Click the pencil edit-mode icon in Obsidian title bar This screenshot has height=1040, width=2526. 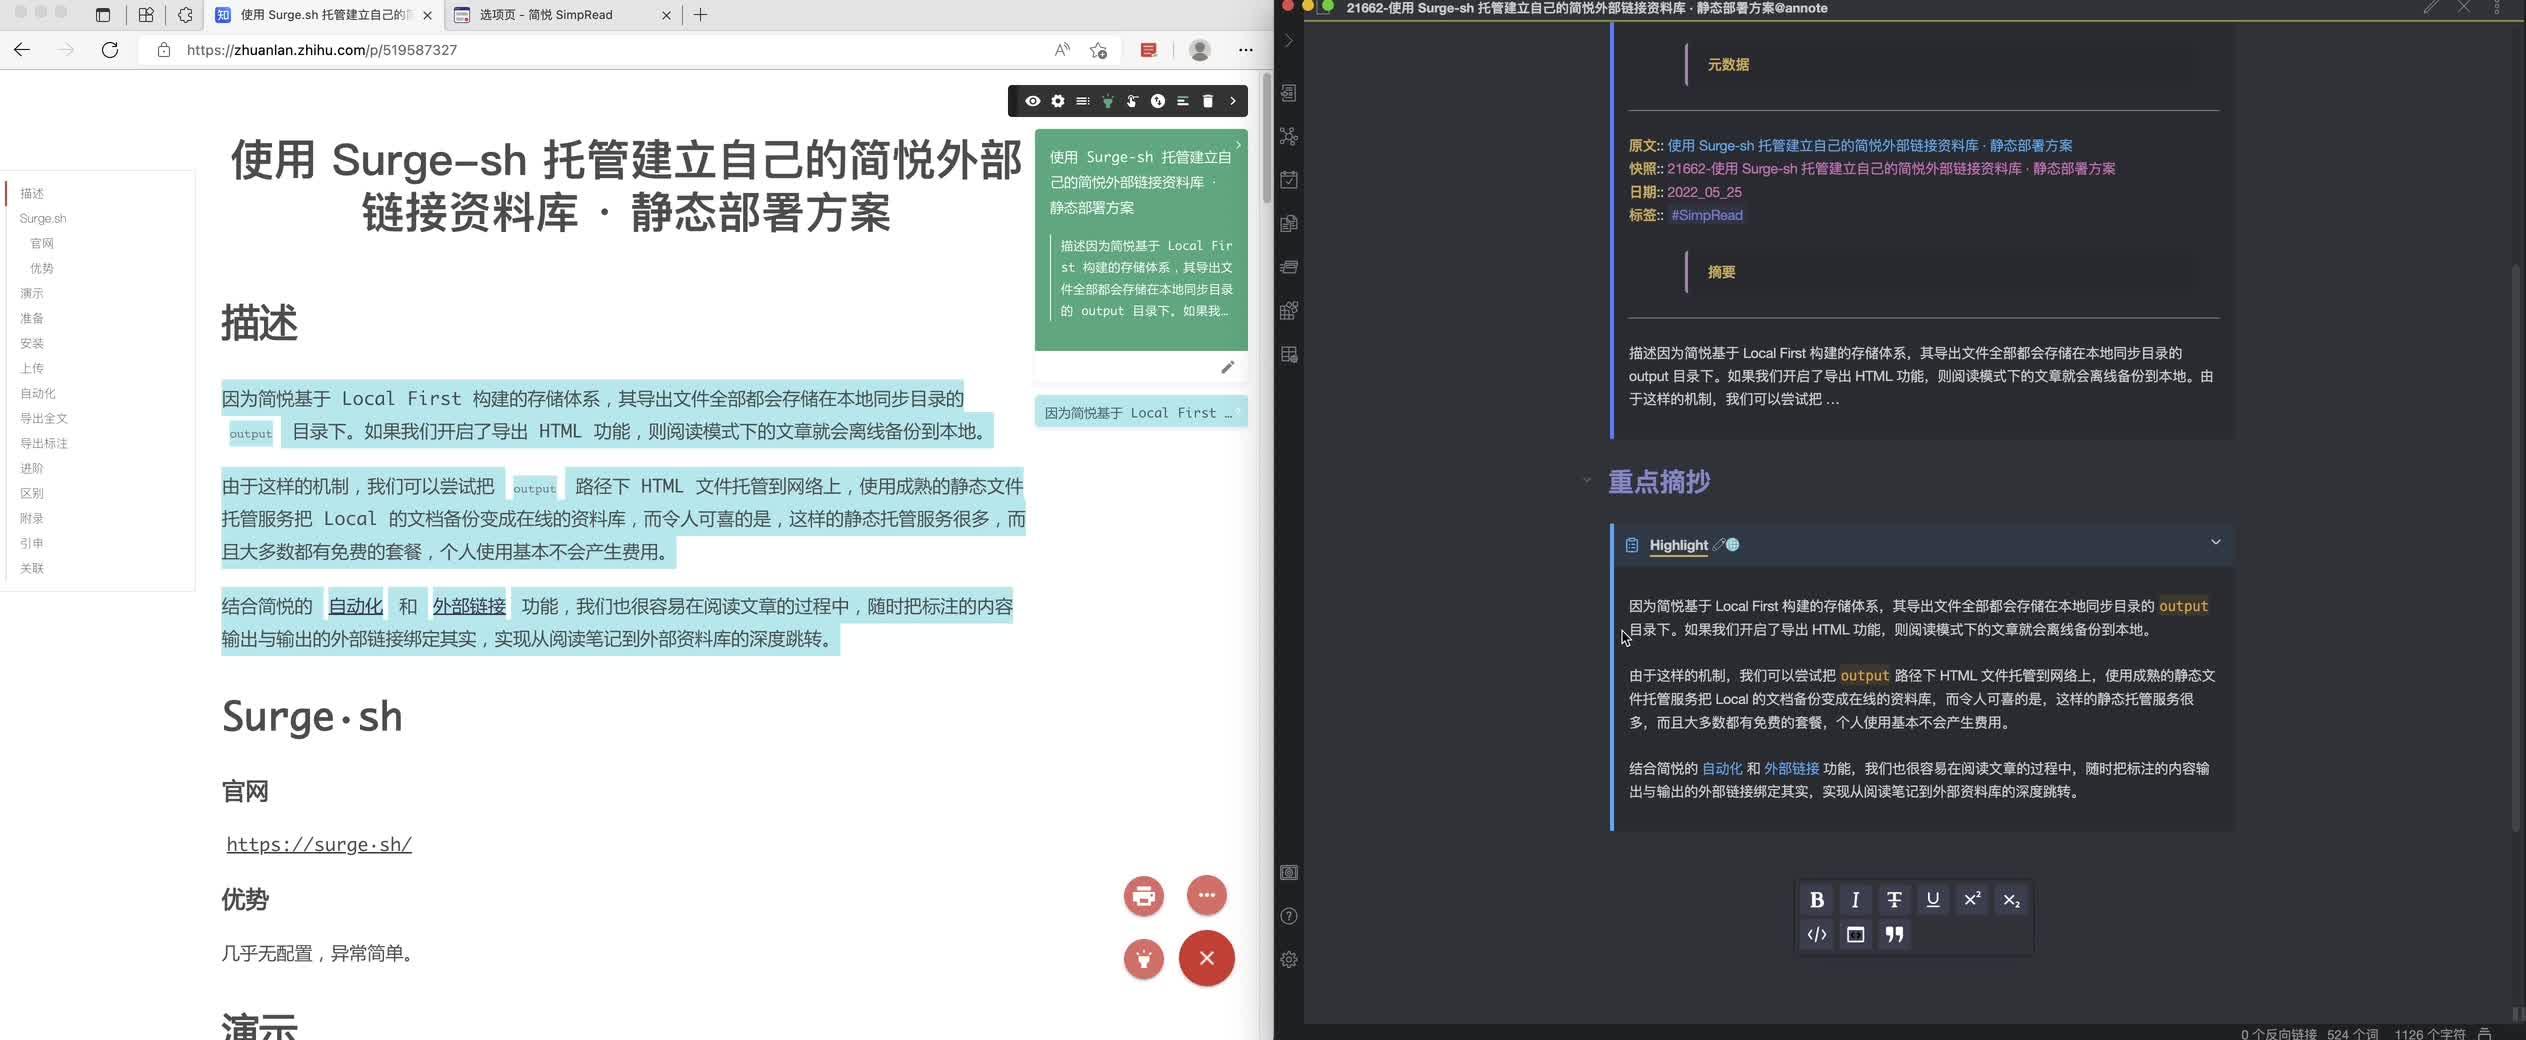(2431, 8)
